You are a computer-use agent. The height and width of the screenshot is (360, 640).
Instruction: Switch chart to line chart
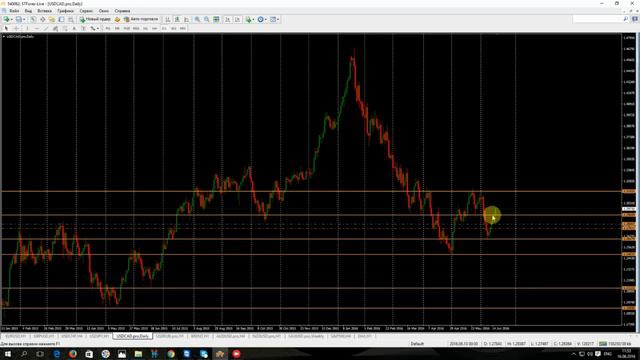pyautogui.click(x=186, y=19)
